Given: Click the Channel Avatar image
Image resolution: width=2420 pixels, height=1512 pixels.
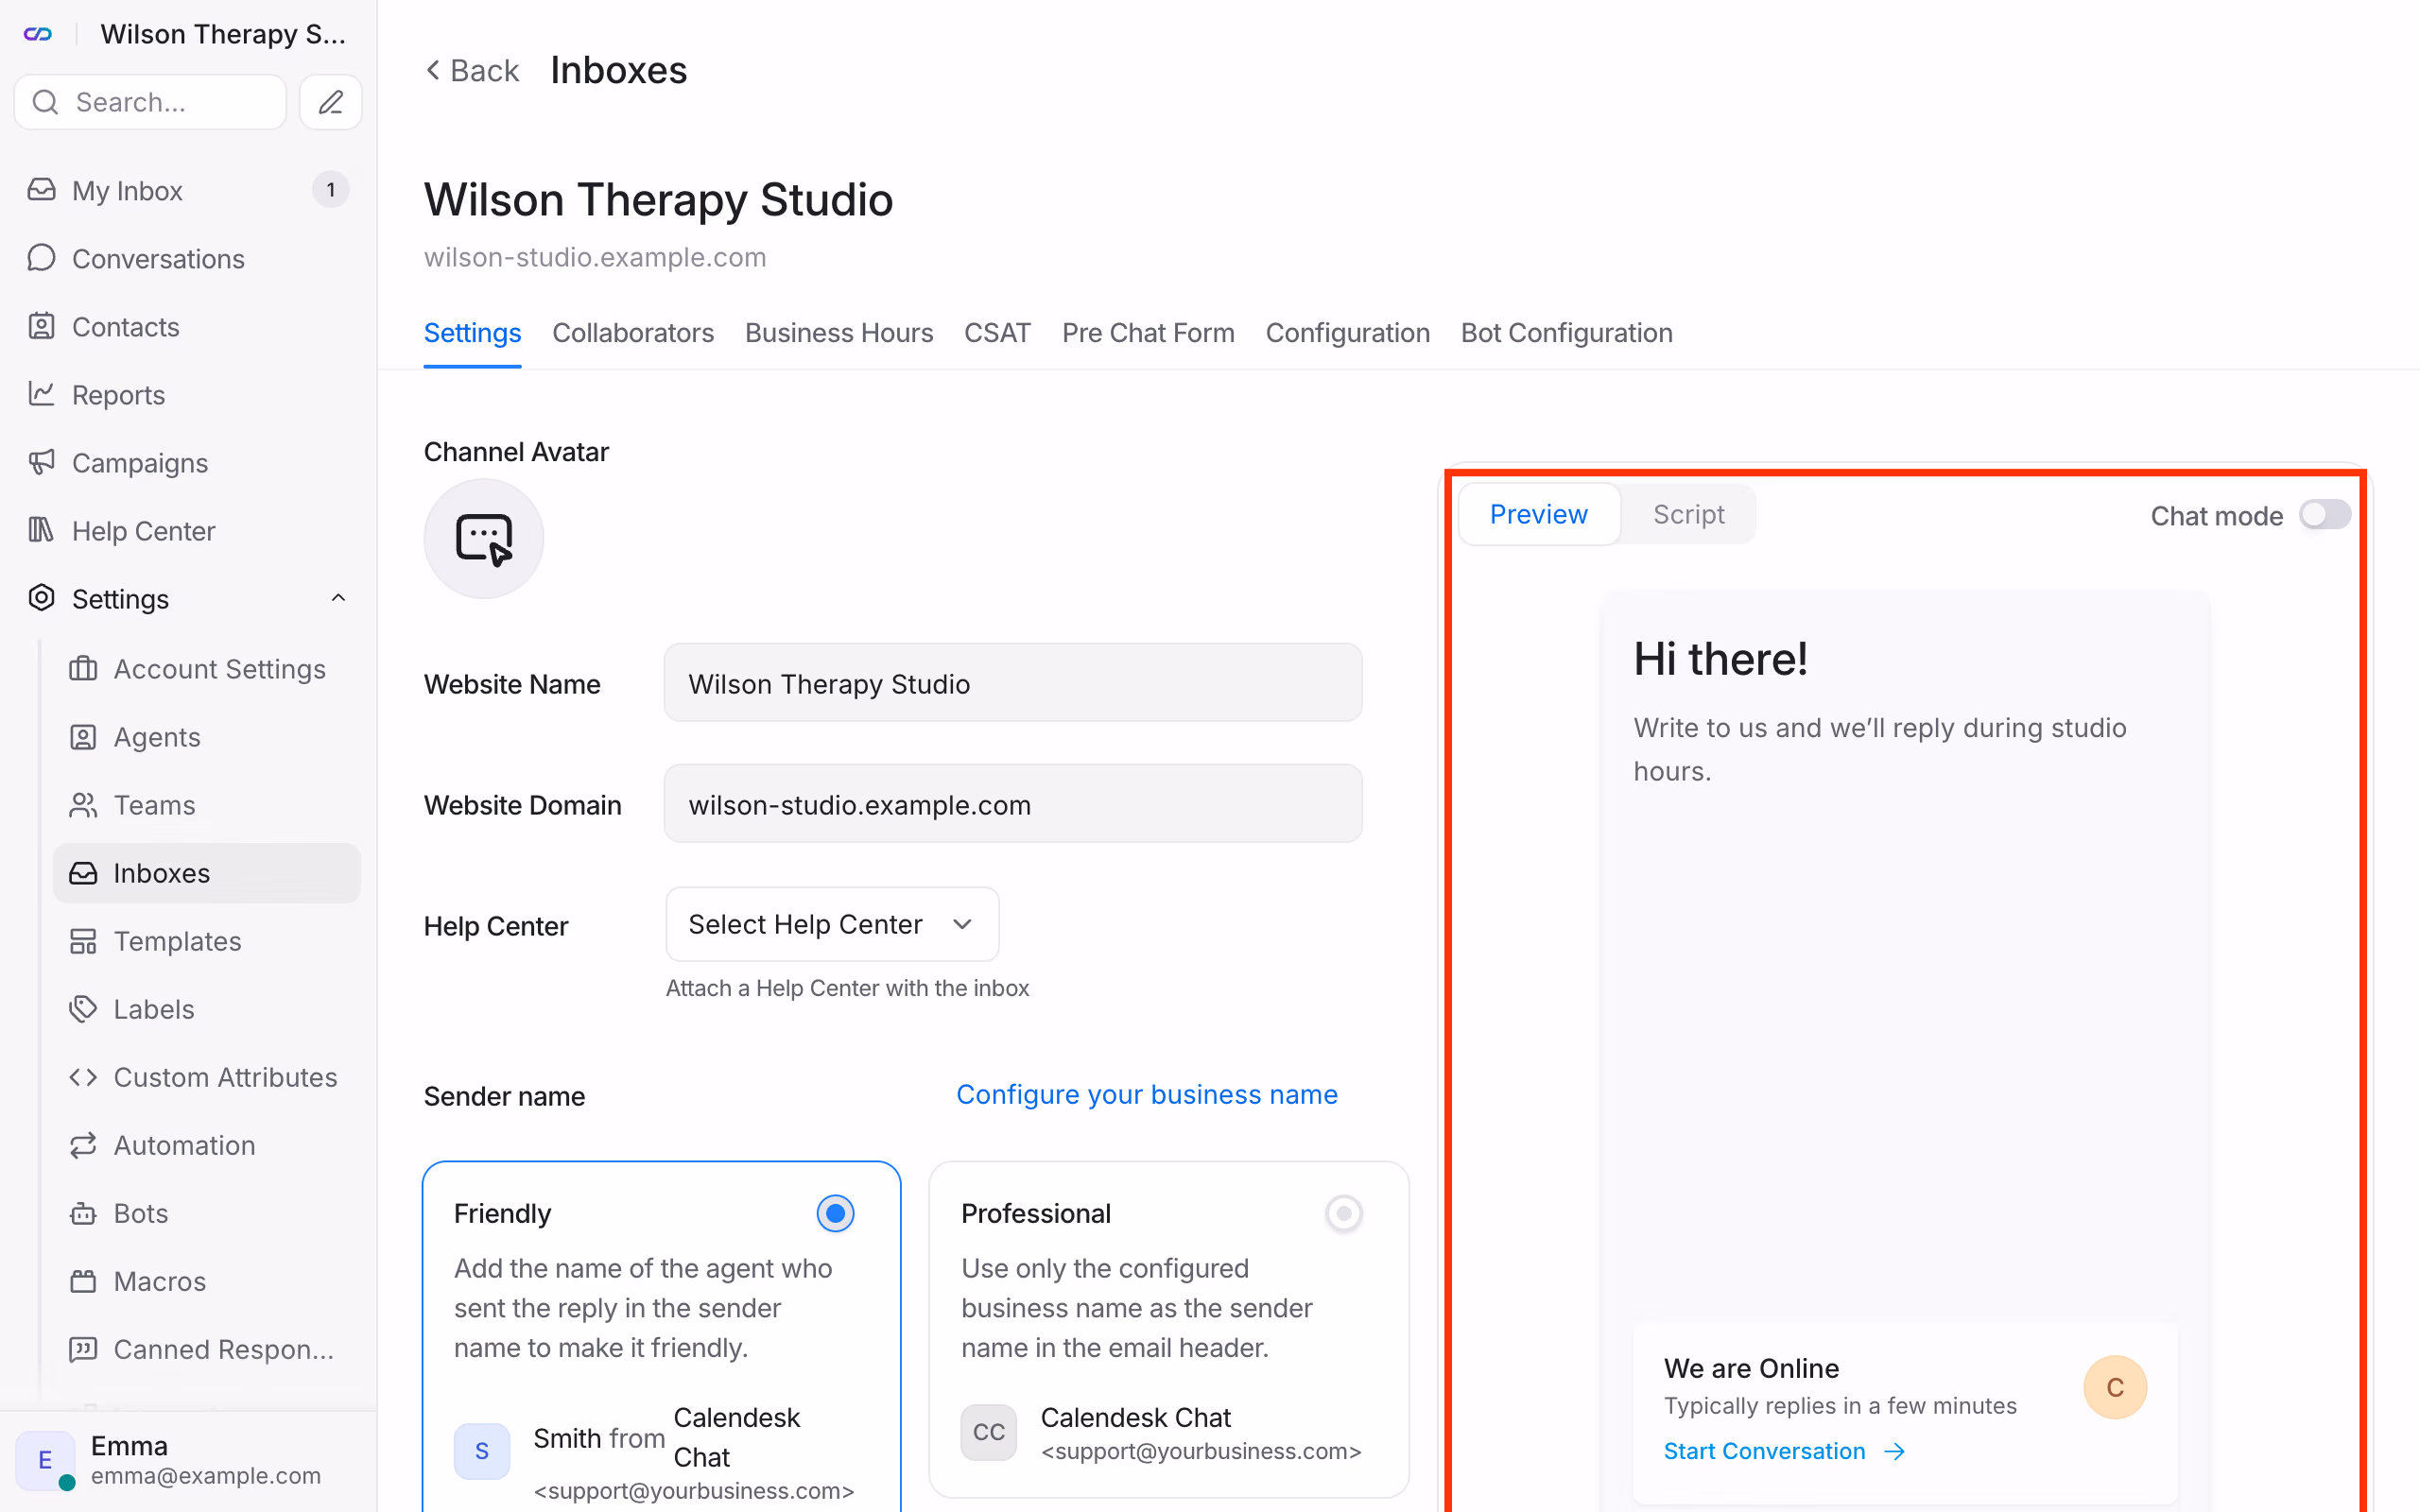Looking at the screenshot, I should click(483, 538).
